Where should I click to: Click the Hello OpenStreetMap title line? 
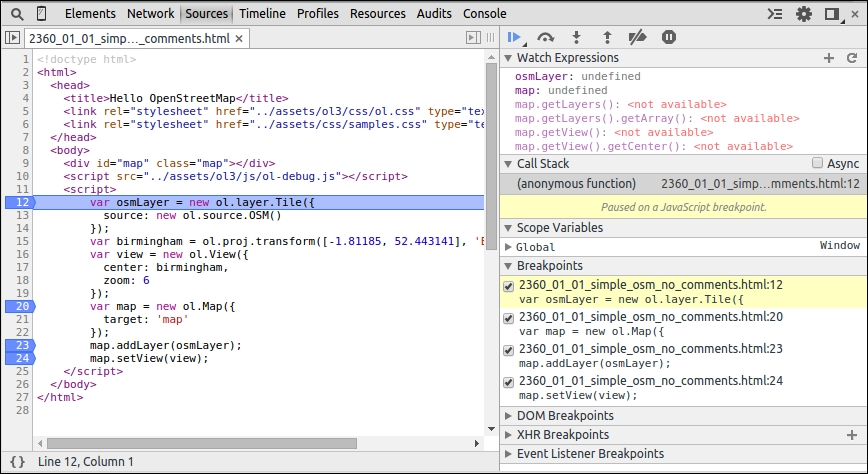pyautogui.click(x=175, y=98)
